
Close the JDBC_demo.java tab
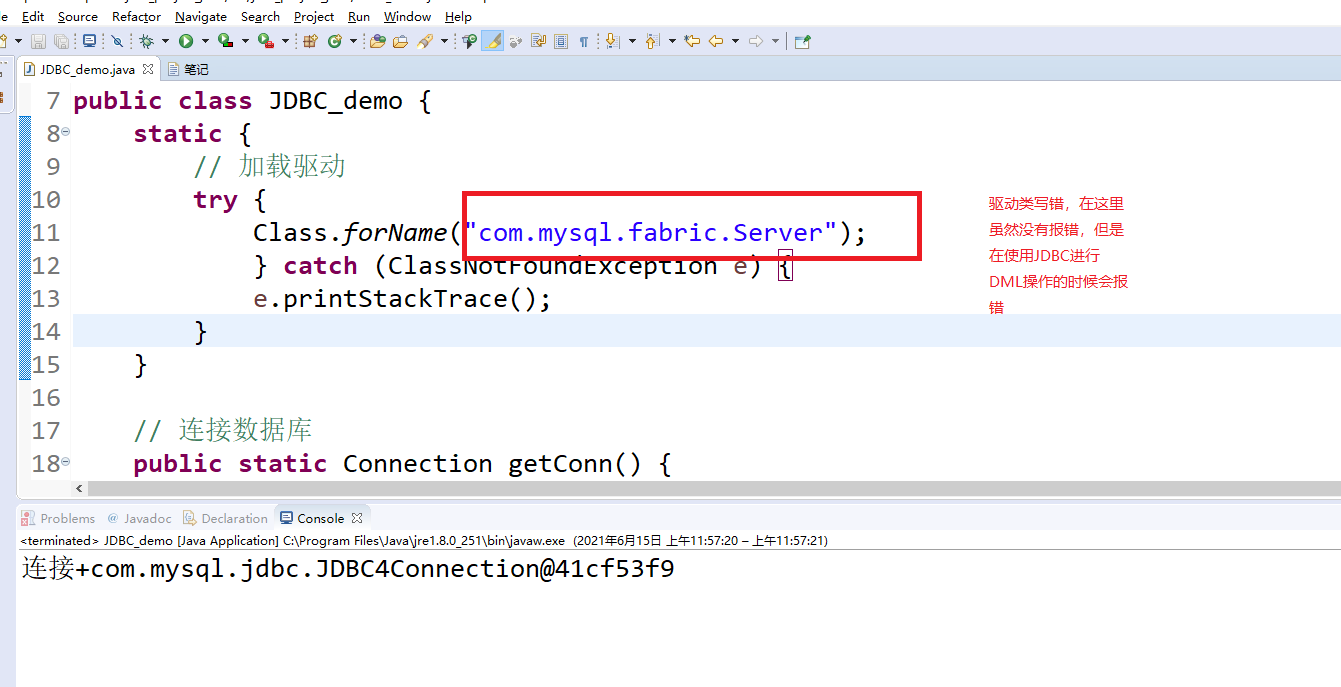point(149,70)
